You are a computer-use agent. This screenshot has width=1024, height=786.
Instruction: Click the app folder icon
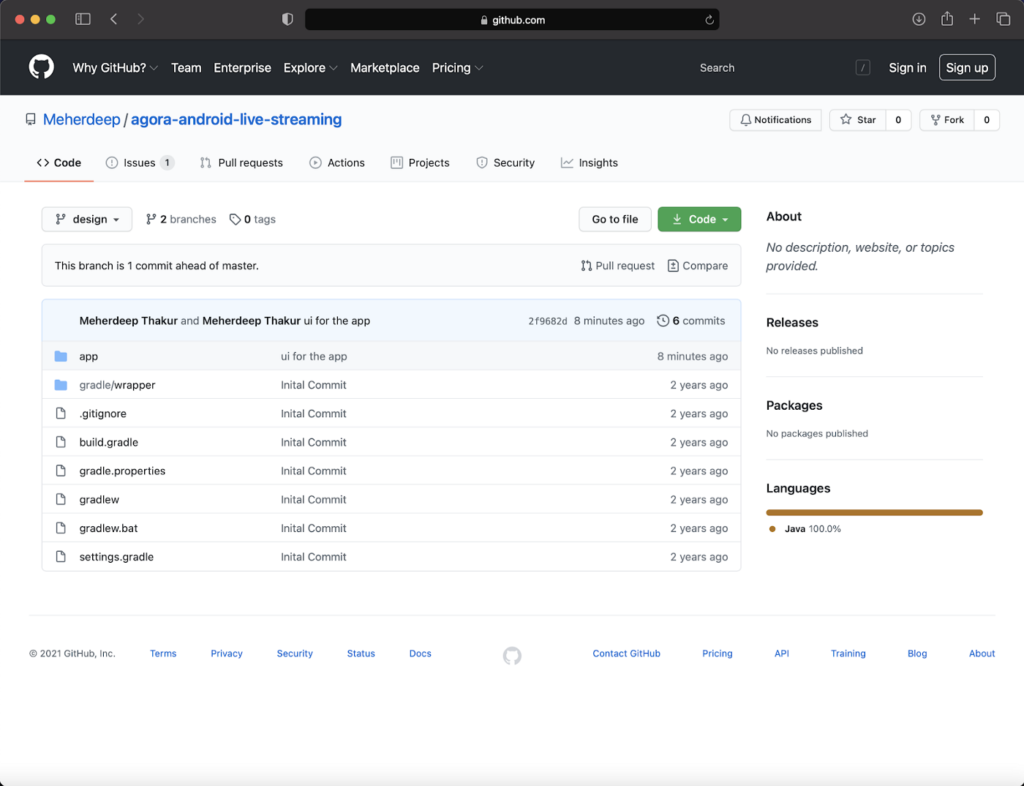click(x=61, y=356)
